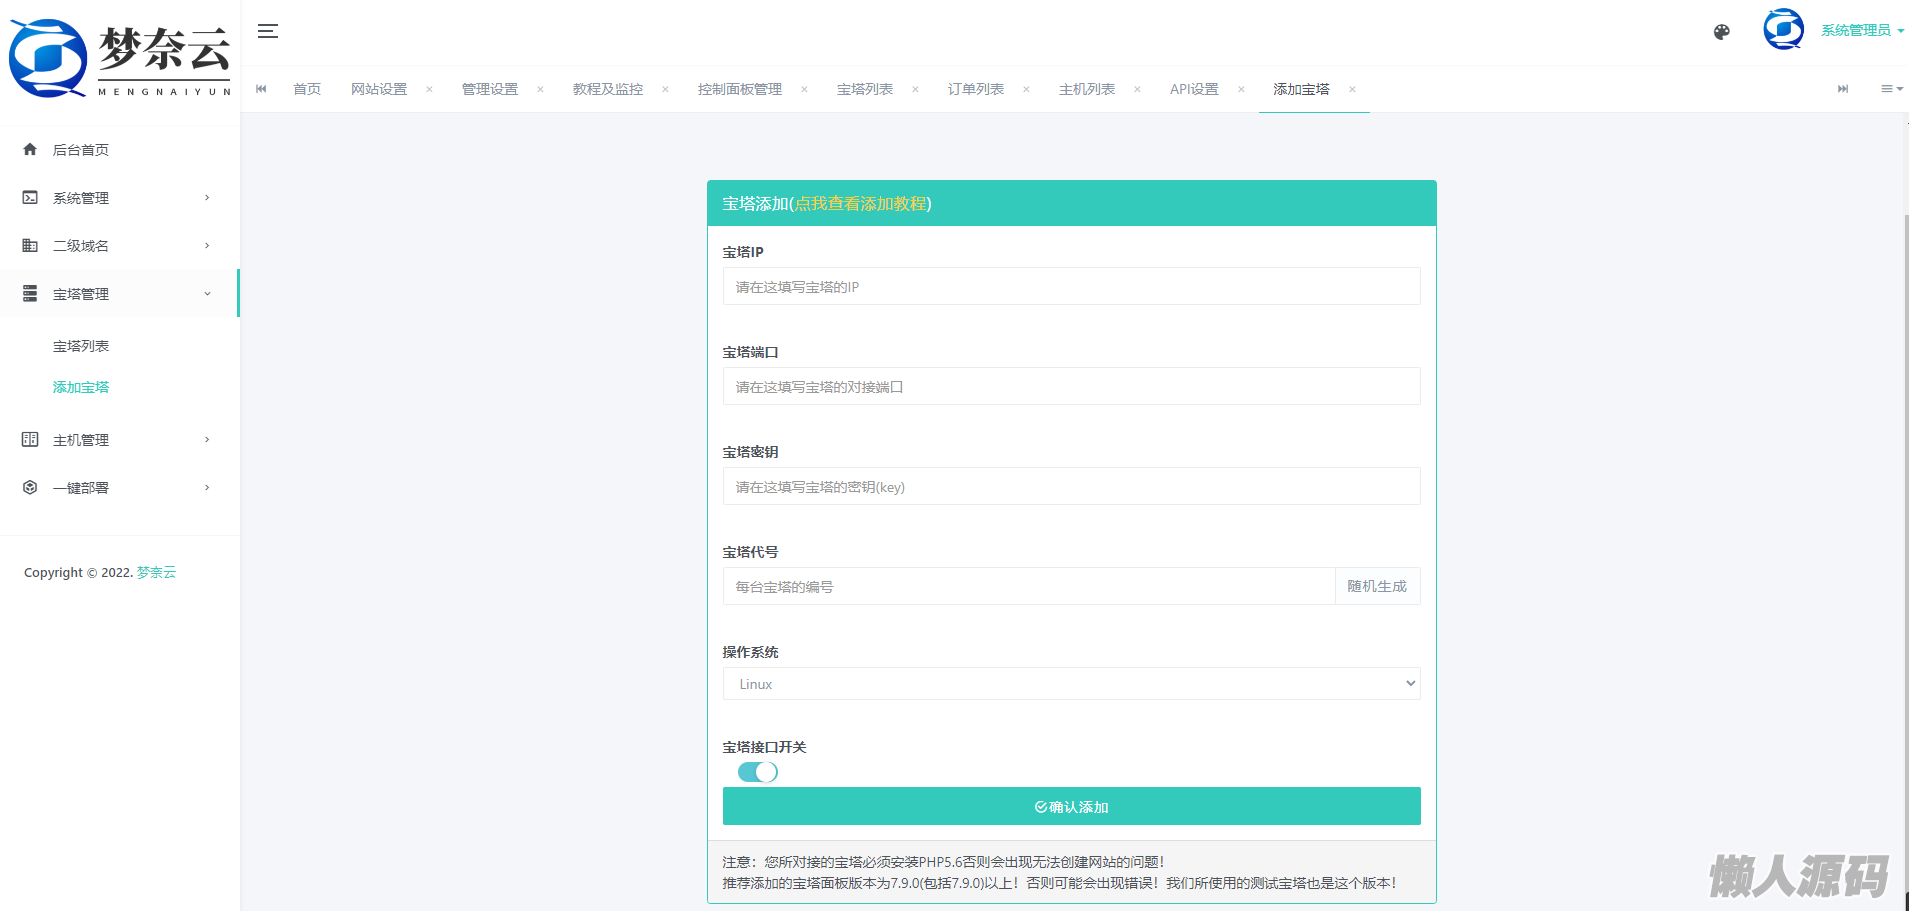Viewport: 1909px width, 911px height.
Task: Select 宝塔列表 in the sidebar submenu
Action: pyautogui.click(x=81, y=346)
